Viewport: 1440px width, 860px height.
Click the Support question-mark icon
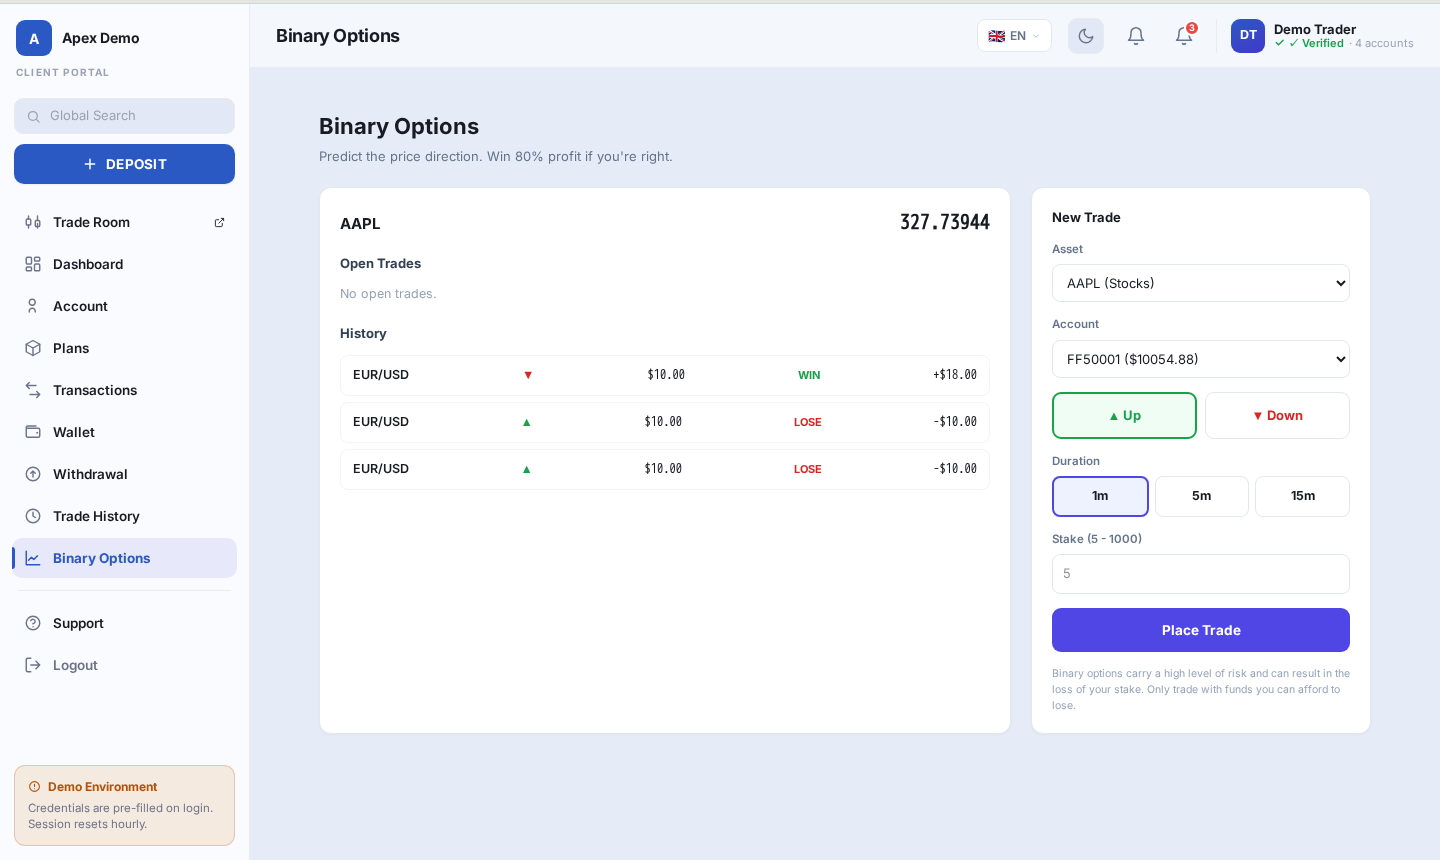point(33,623)
